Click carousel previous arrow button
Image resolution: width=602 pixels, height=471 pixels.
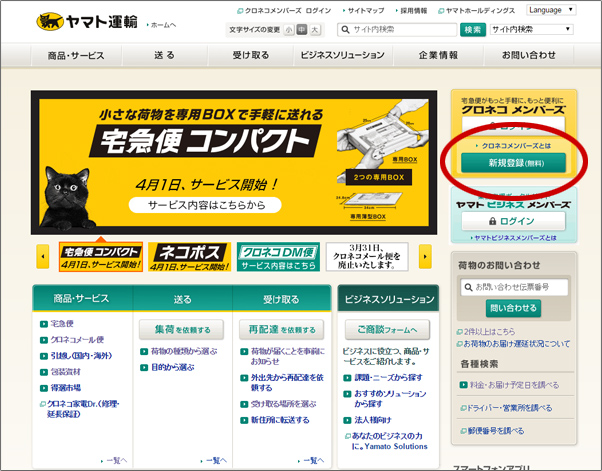[x=43, y=256]
